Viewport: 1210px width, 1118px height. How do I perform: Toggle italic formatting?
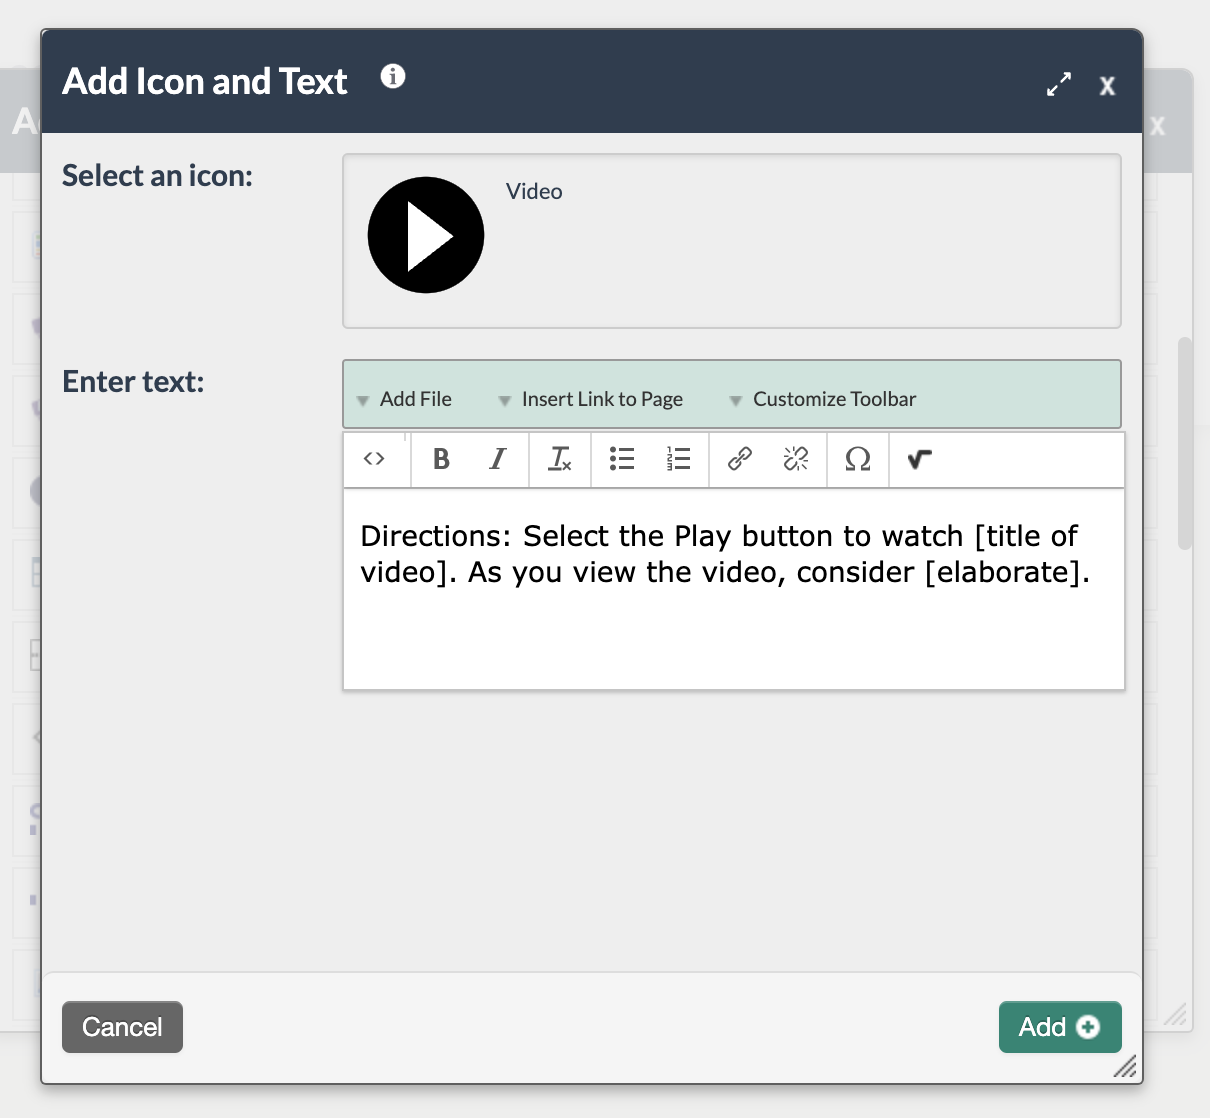click(497, 459)
